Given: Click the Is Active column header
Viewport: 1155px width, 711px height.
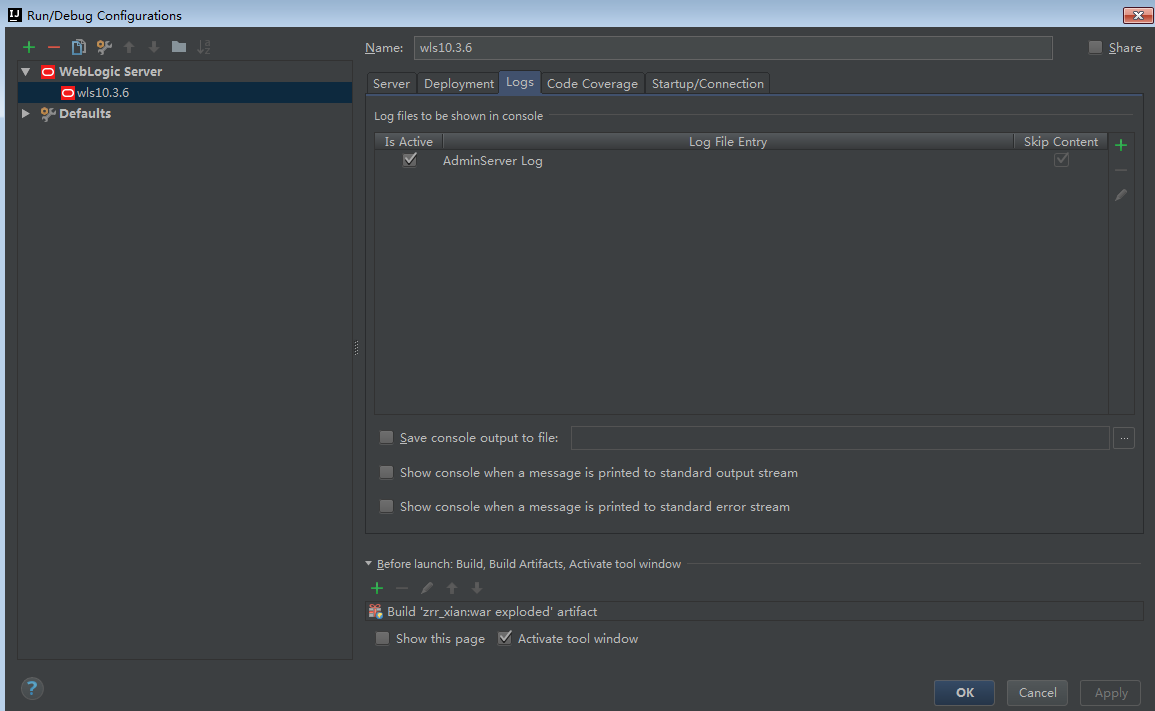Looking at the screenshot, I should pyautogui.click(x=409, y=141).
